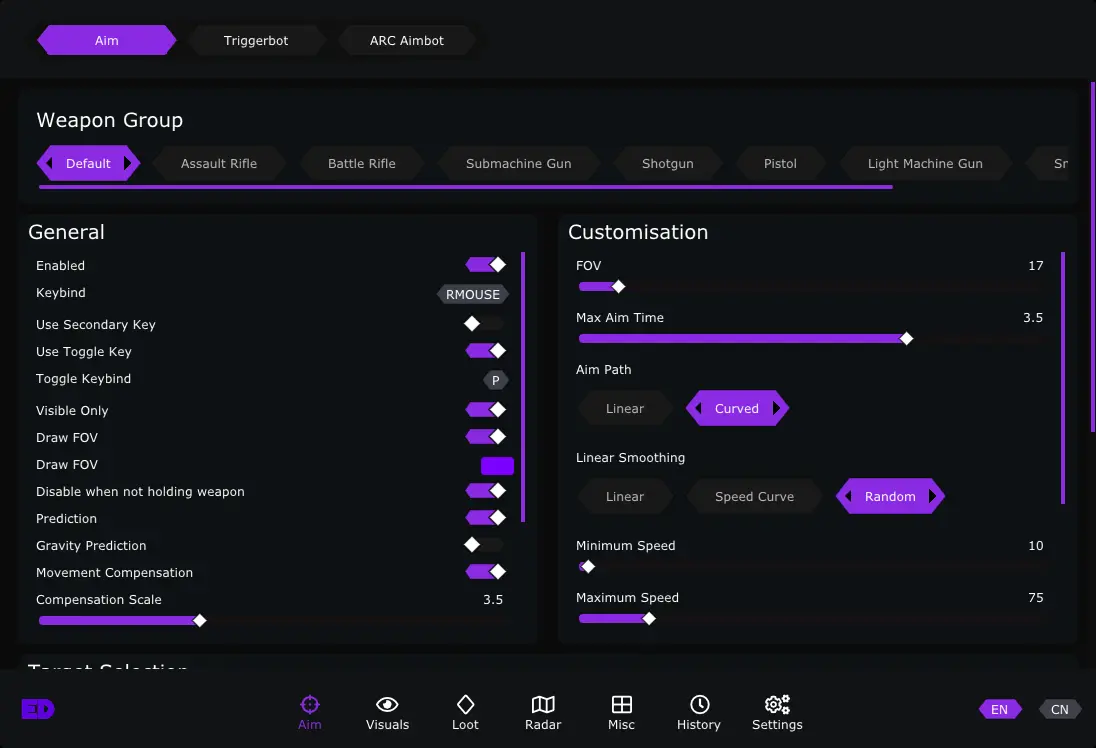1096x748 pixels.
Task: Click the right arrow on Random smoothing option
Action: (x=932, y=497)
